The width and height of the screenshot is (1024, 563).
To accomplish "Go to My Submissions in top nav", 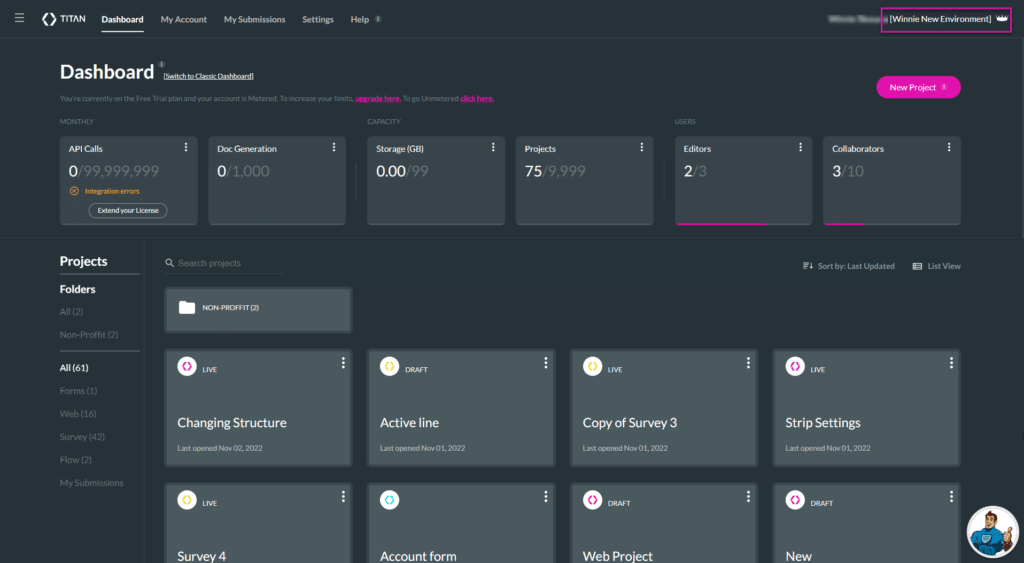I will click(x=254, y=19).
